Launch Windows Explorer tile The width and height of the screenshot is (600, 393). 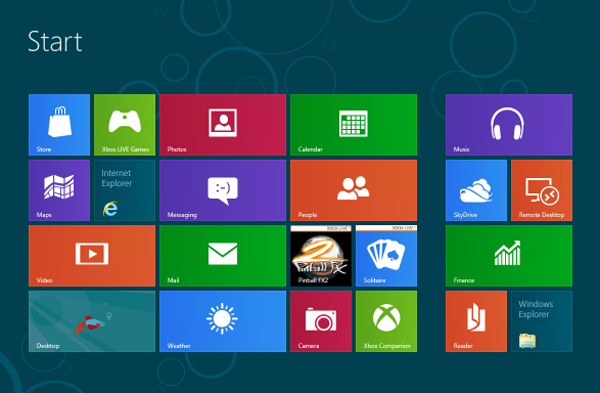pos(542,321)
